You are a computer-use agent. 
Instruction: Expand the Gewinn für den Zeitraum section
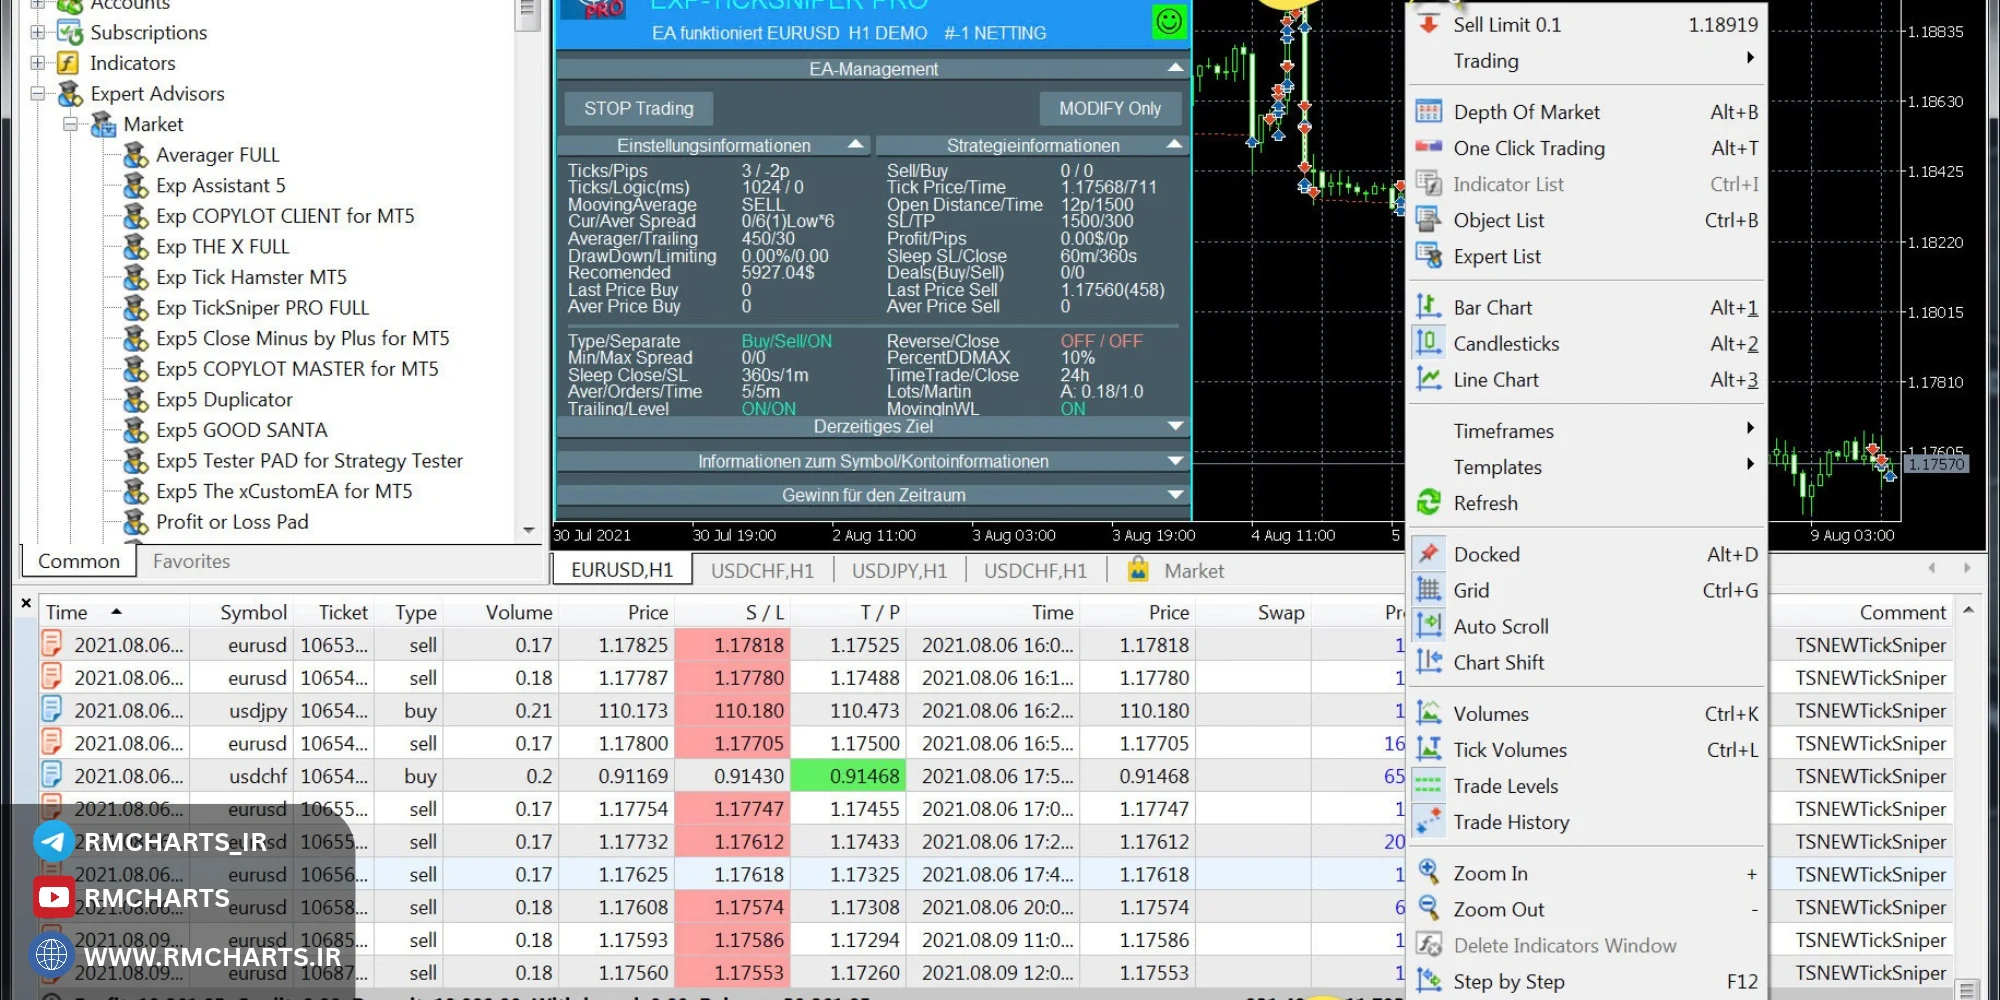click(1176, 495)
